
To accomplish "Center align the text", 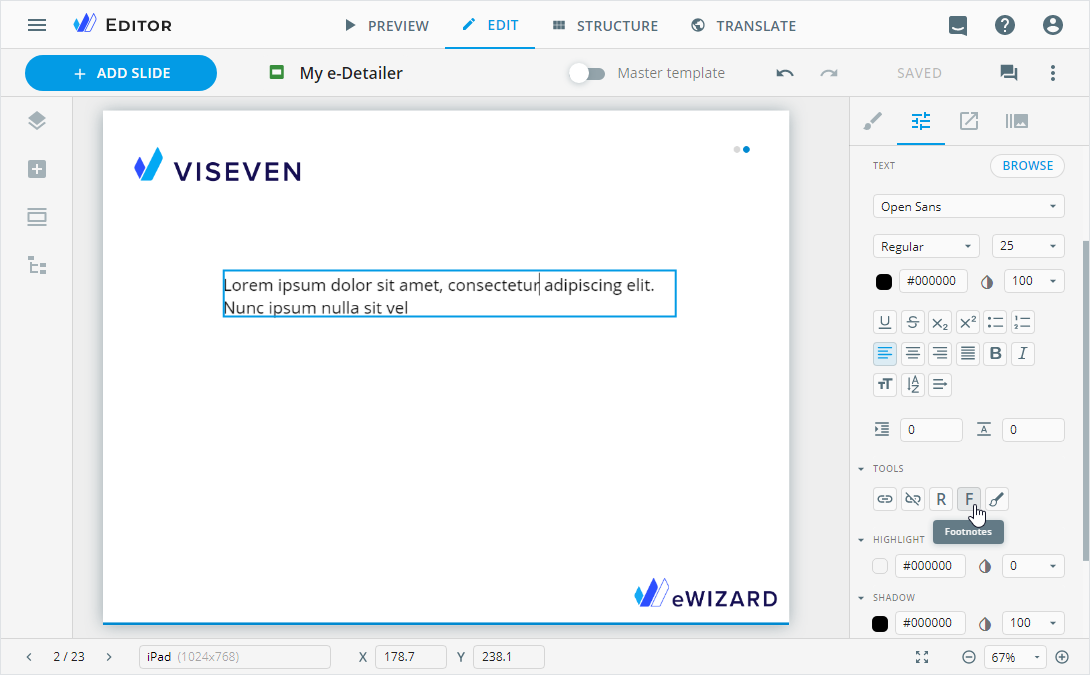I will tap(912, 353).
